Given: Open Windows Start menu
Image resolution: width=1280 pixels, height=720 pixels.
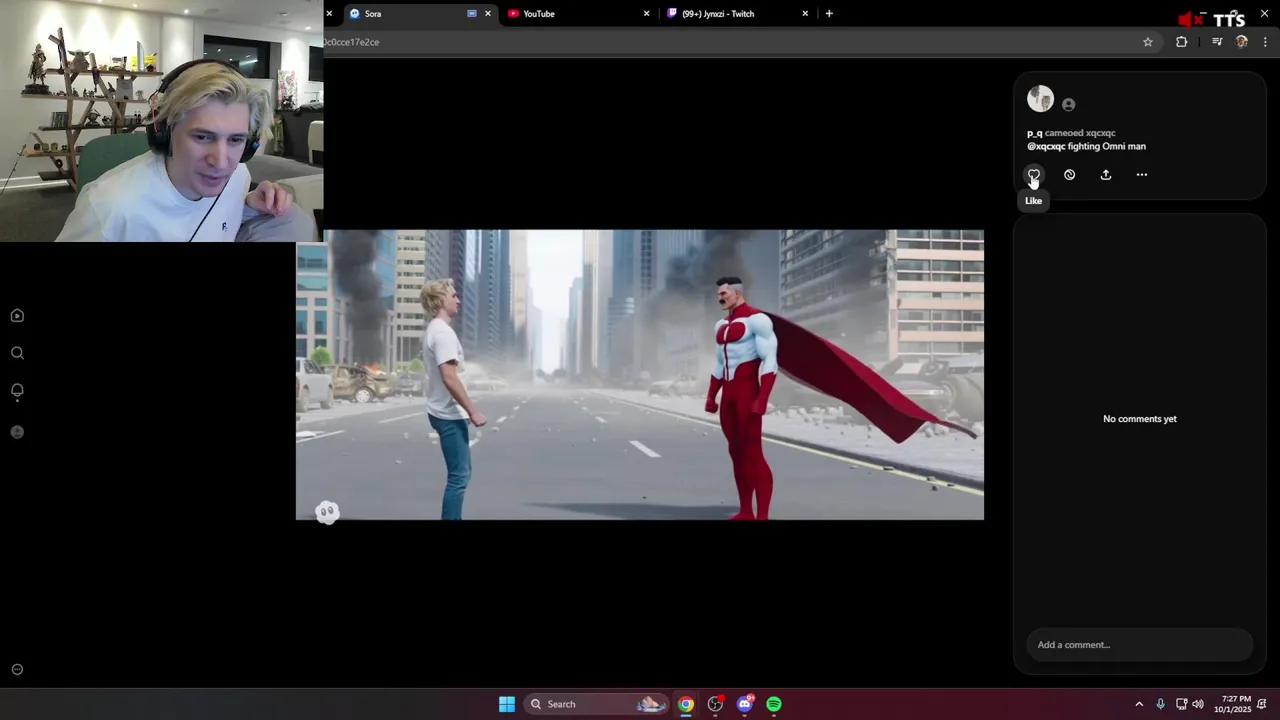Looking at the screenshot, I should pyautogui.click(x=507, y=704).
